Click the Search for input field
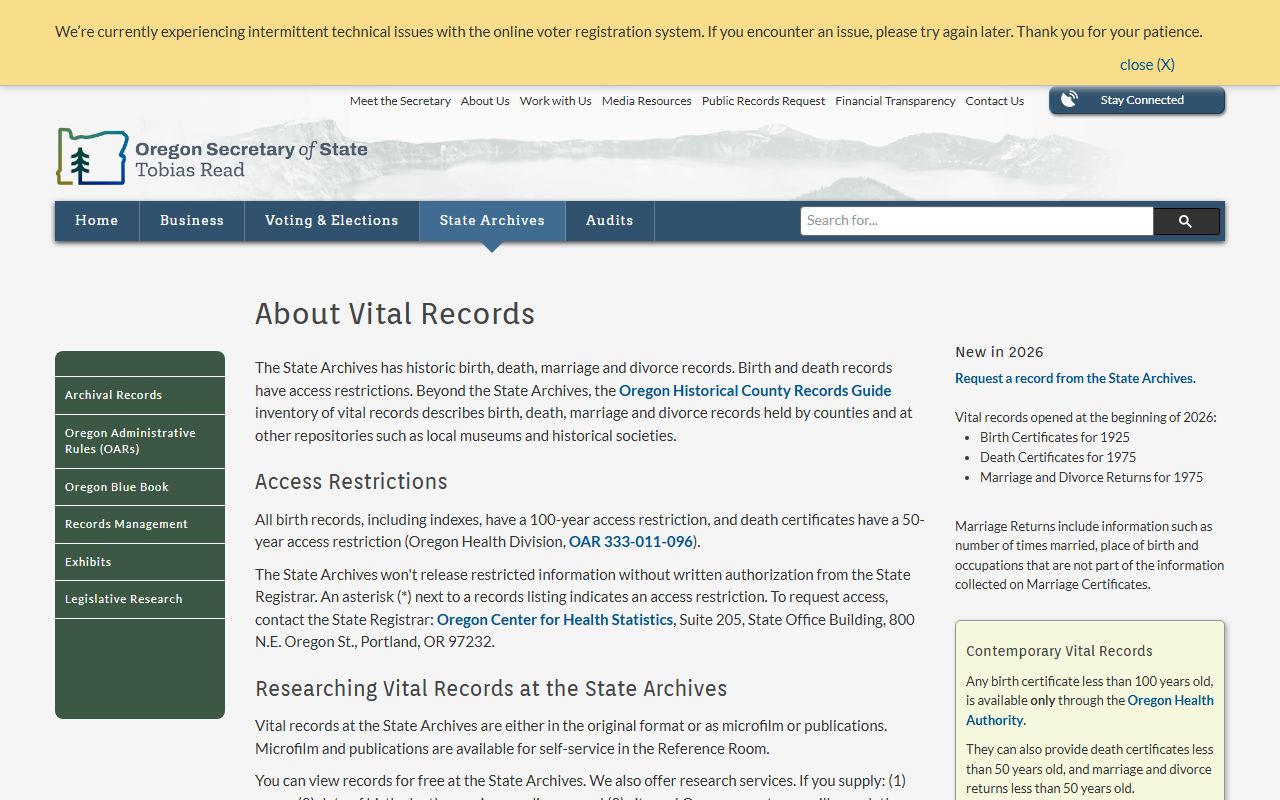 click(x=977, y=221)
